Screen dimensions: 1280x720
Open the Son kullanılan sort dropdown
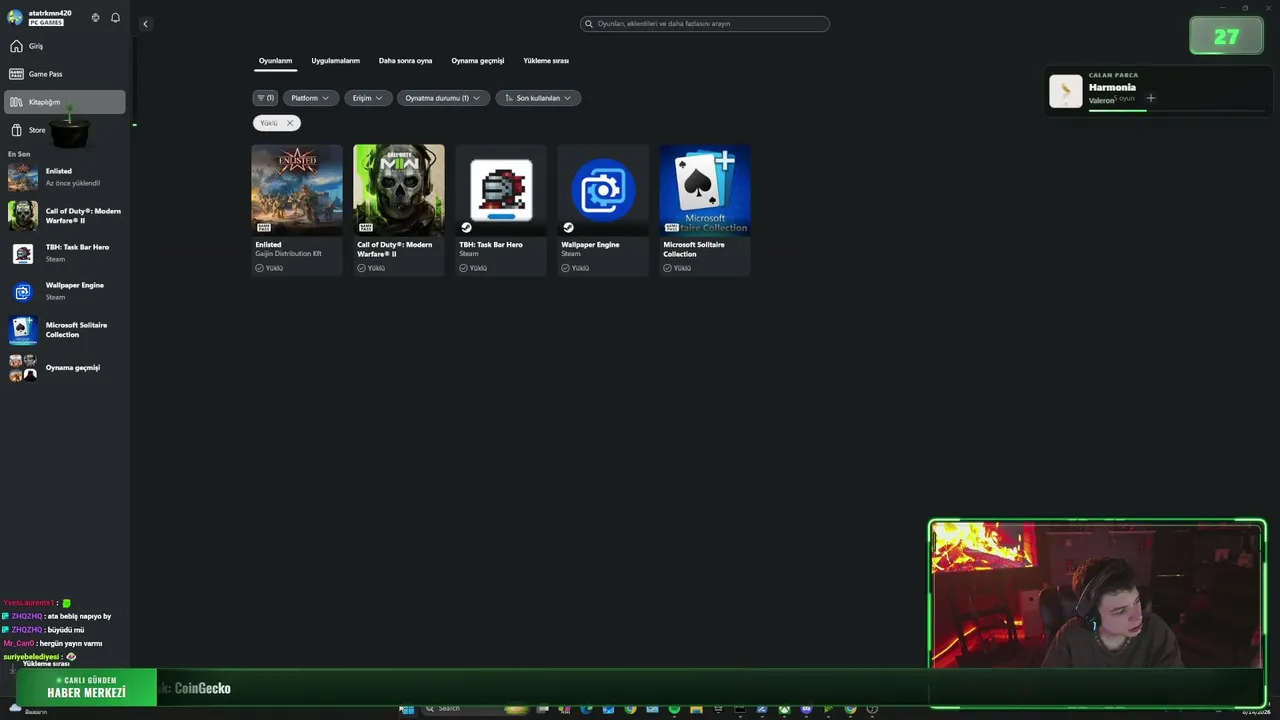(x=538, y=98)
